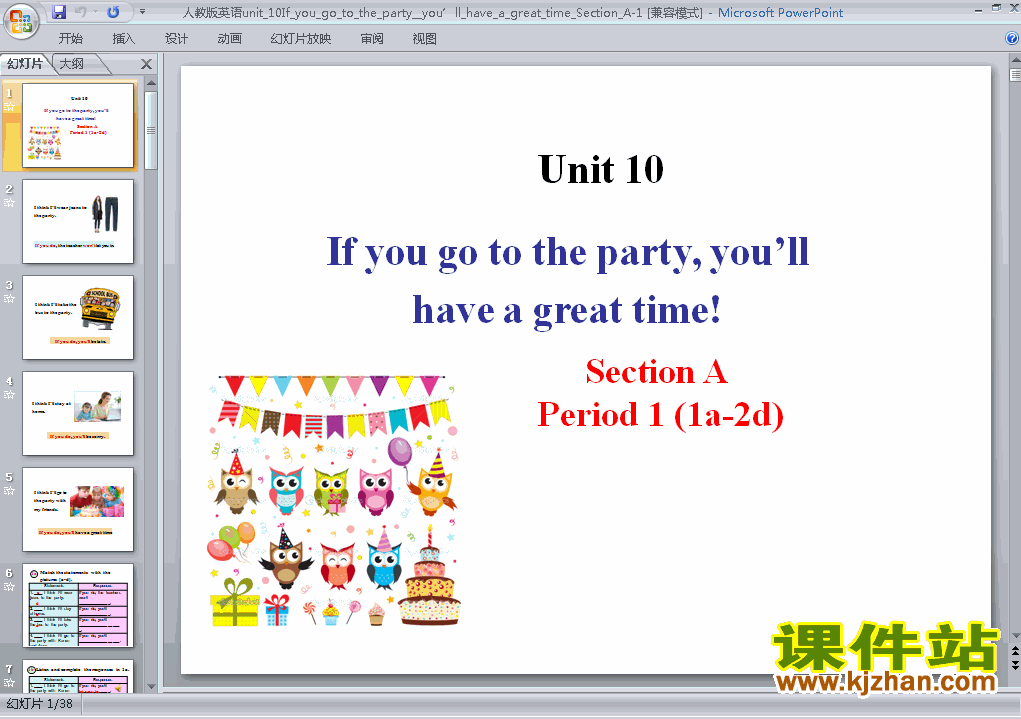Click the animation star icon beside slide 5
Screen dimensions: 1021x719
pyautogui.click(x=9, y=490)
